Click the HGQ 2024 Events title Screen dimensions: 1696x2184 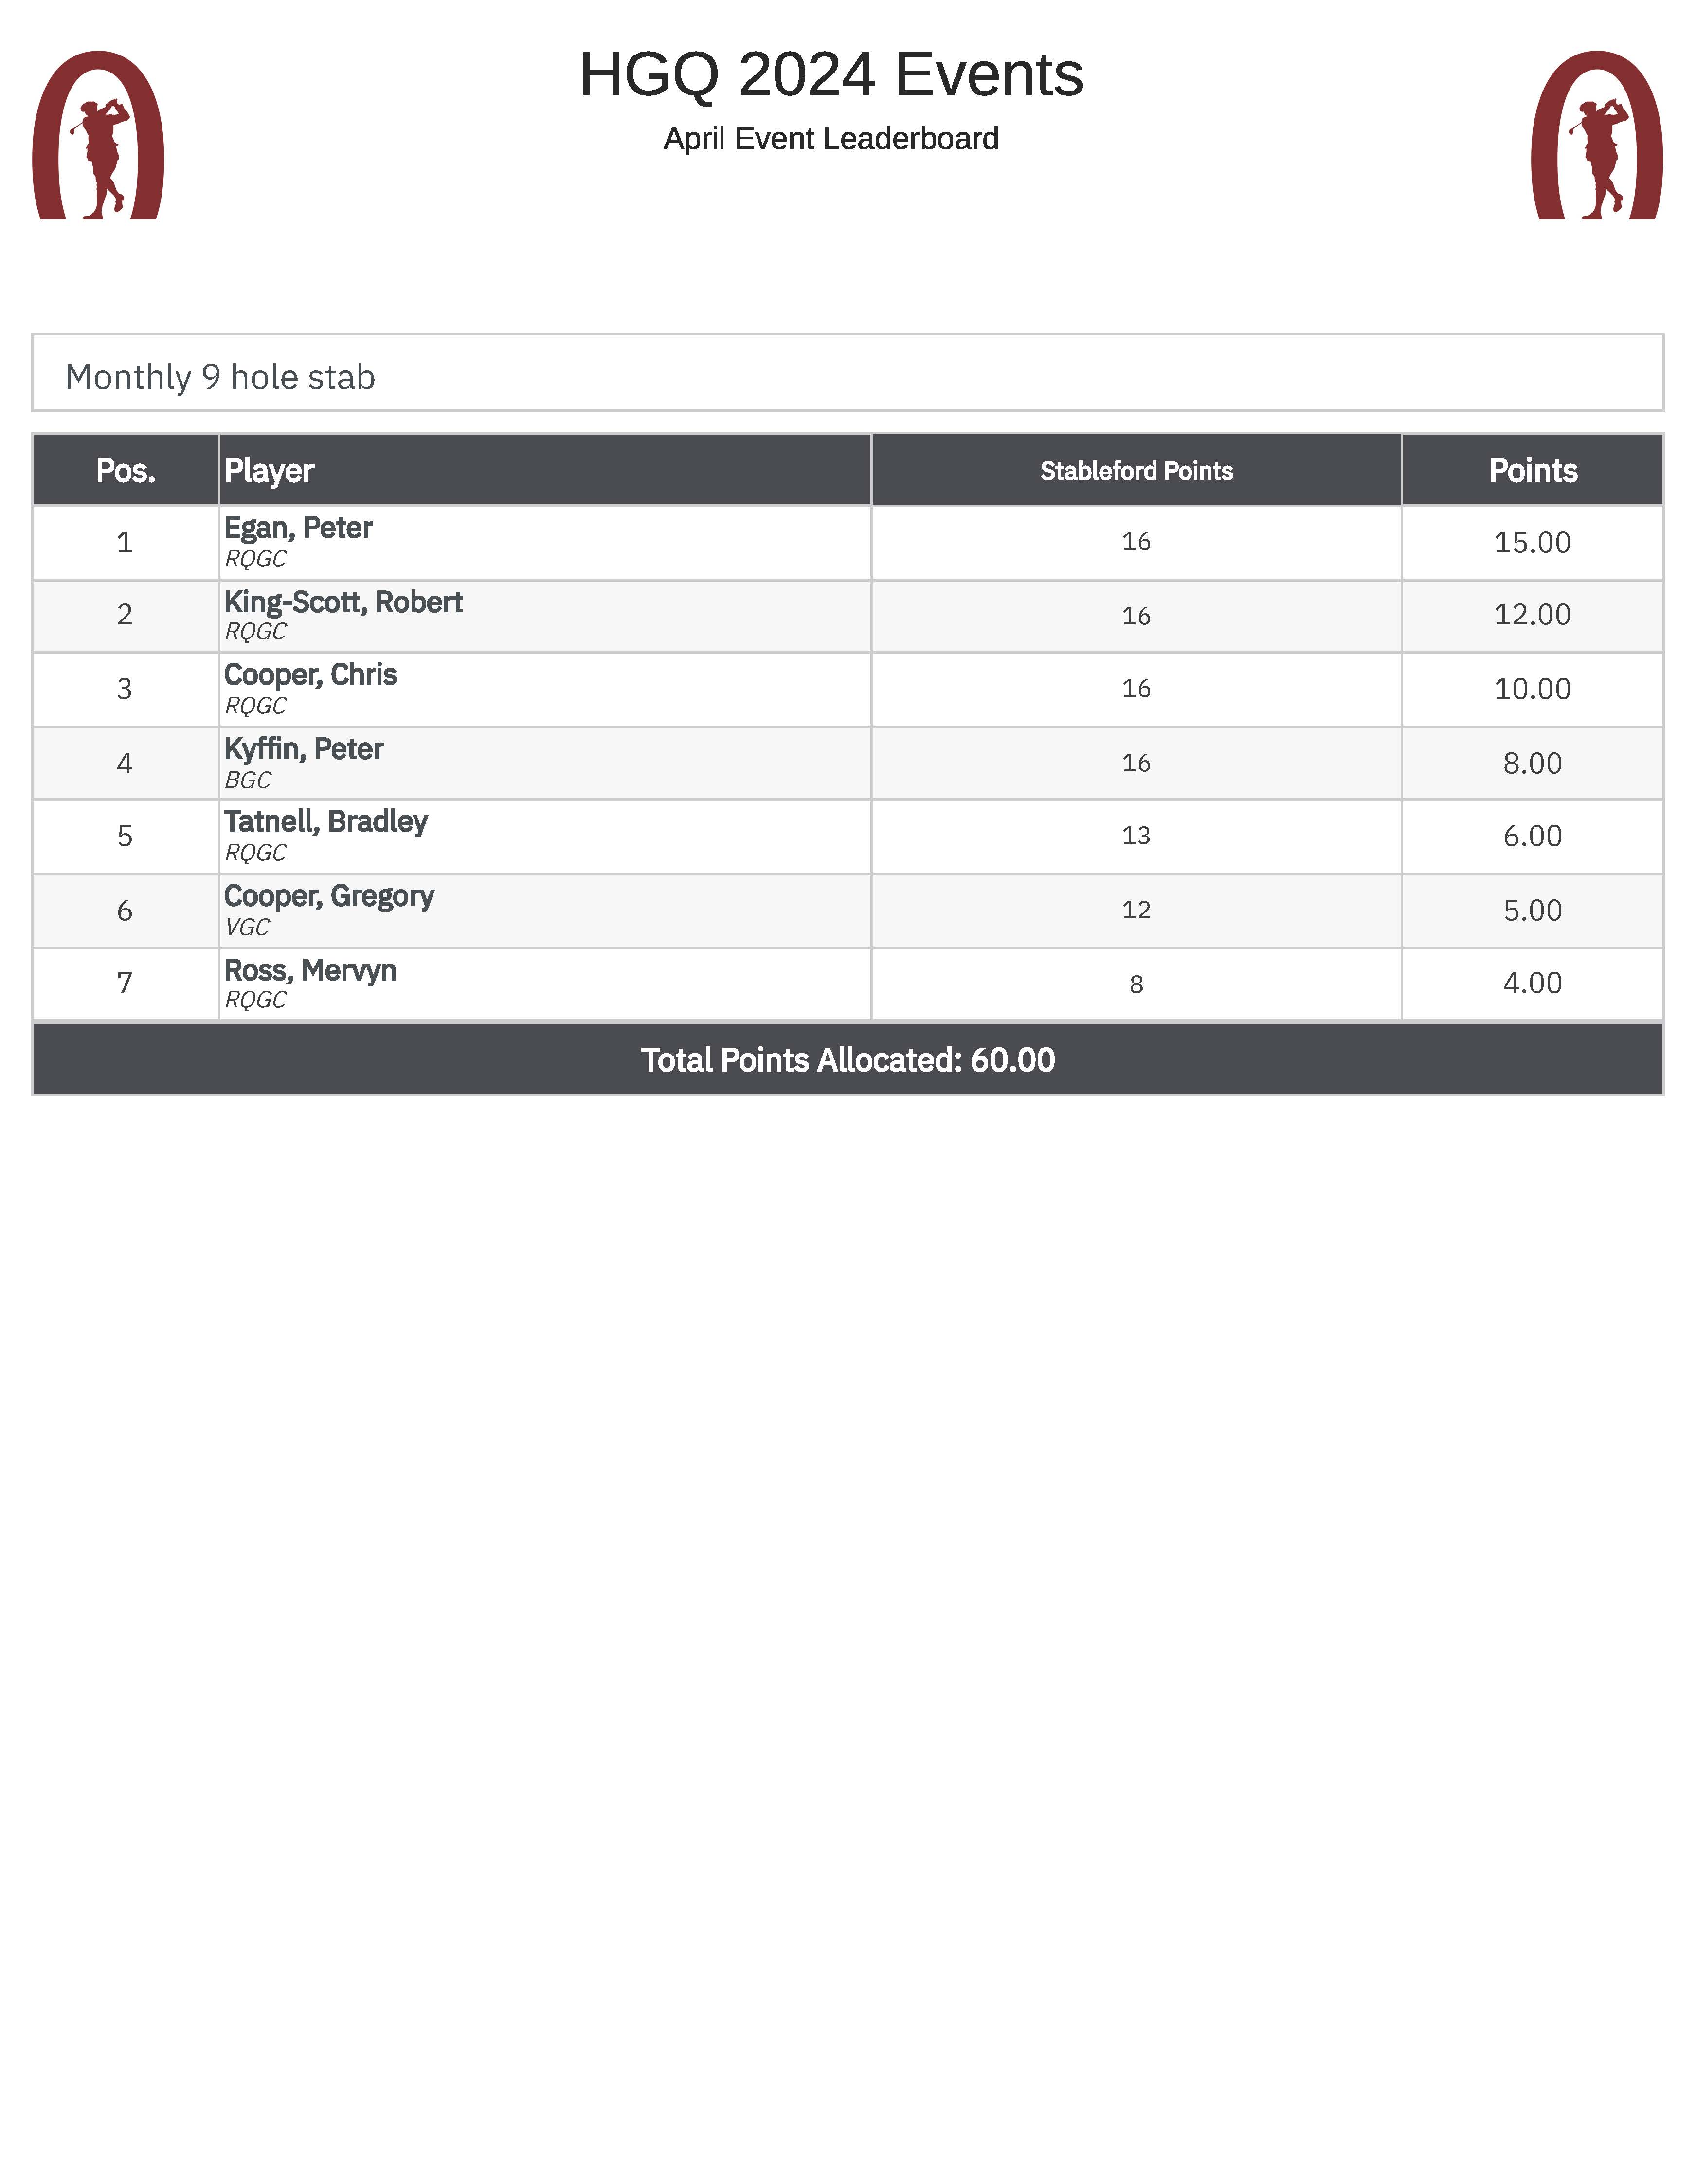pos(830,75)
